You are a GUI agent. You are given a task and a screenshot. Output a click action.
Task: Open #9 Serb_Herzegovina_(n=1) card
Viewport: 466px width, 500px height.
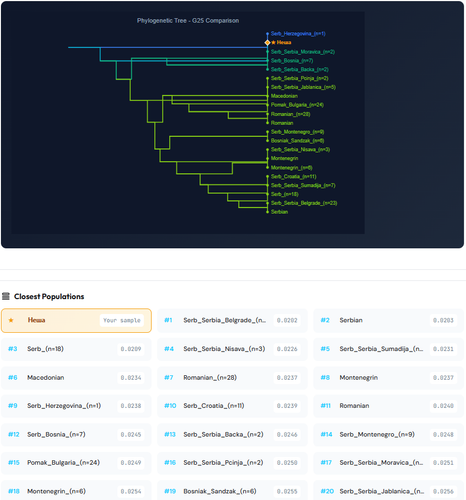coord(76,406)
